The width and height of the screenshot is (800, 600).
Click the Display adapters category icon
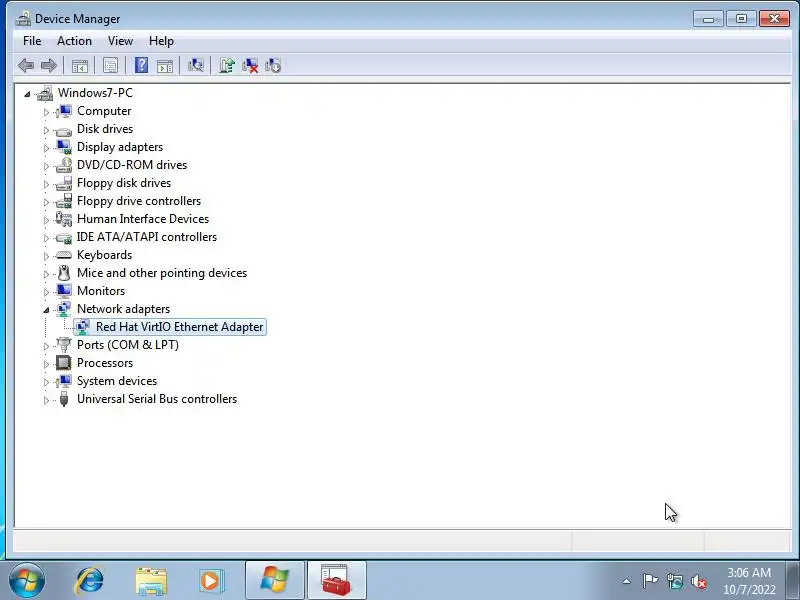pos(64,147)
